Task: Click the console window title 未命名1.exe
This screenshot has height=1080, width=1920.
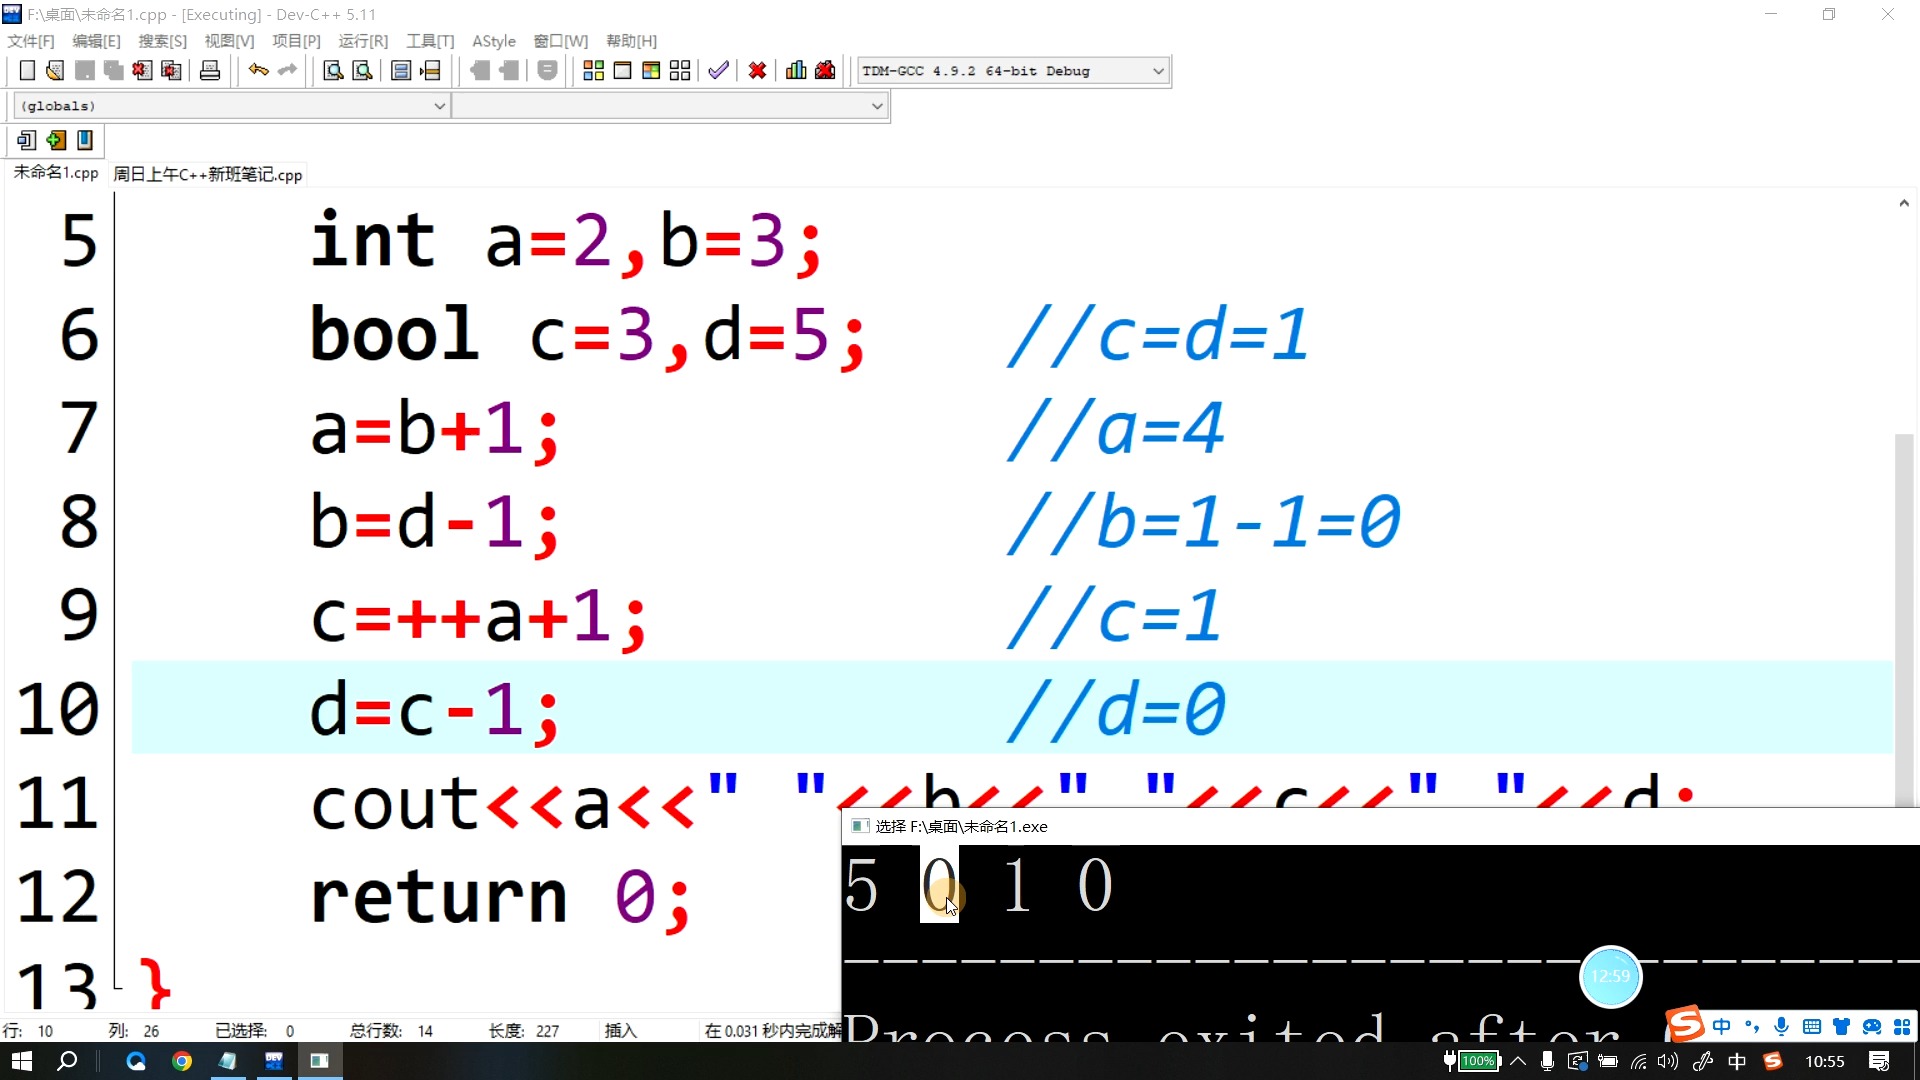Action: pos(961,827)
